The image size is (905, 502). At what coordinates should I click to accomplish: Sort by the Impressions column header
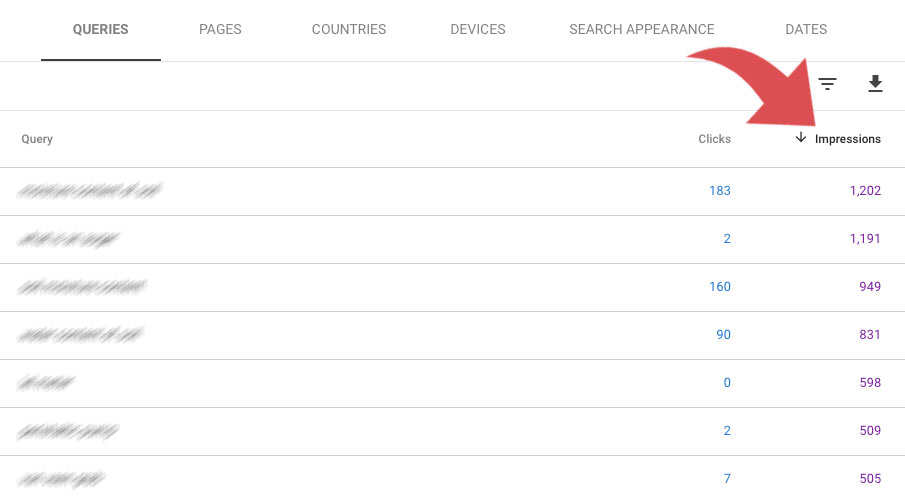tap(847, 139)
